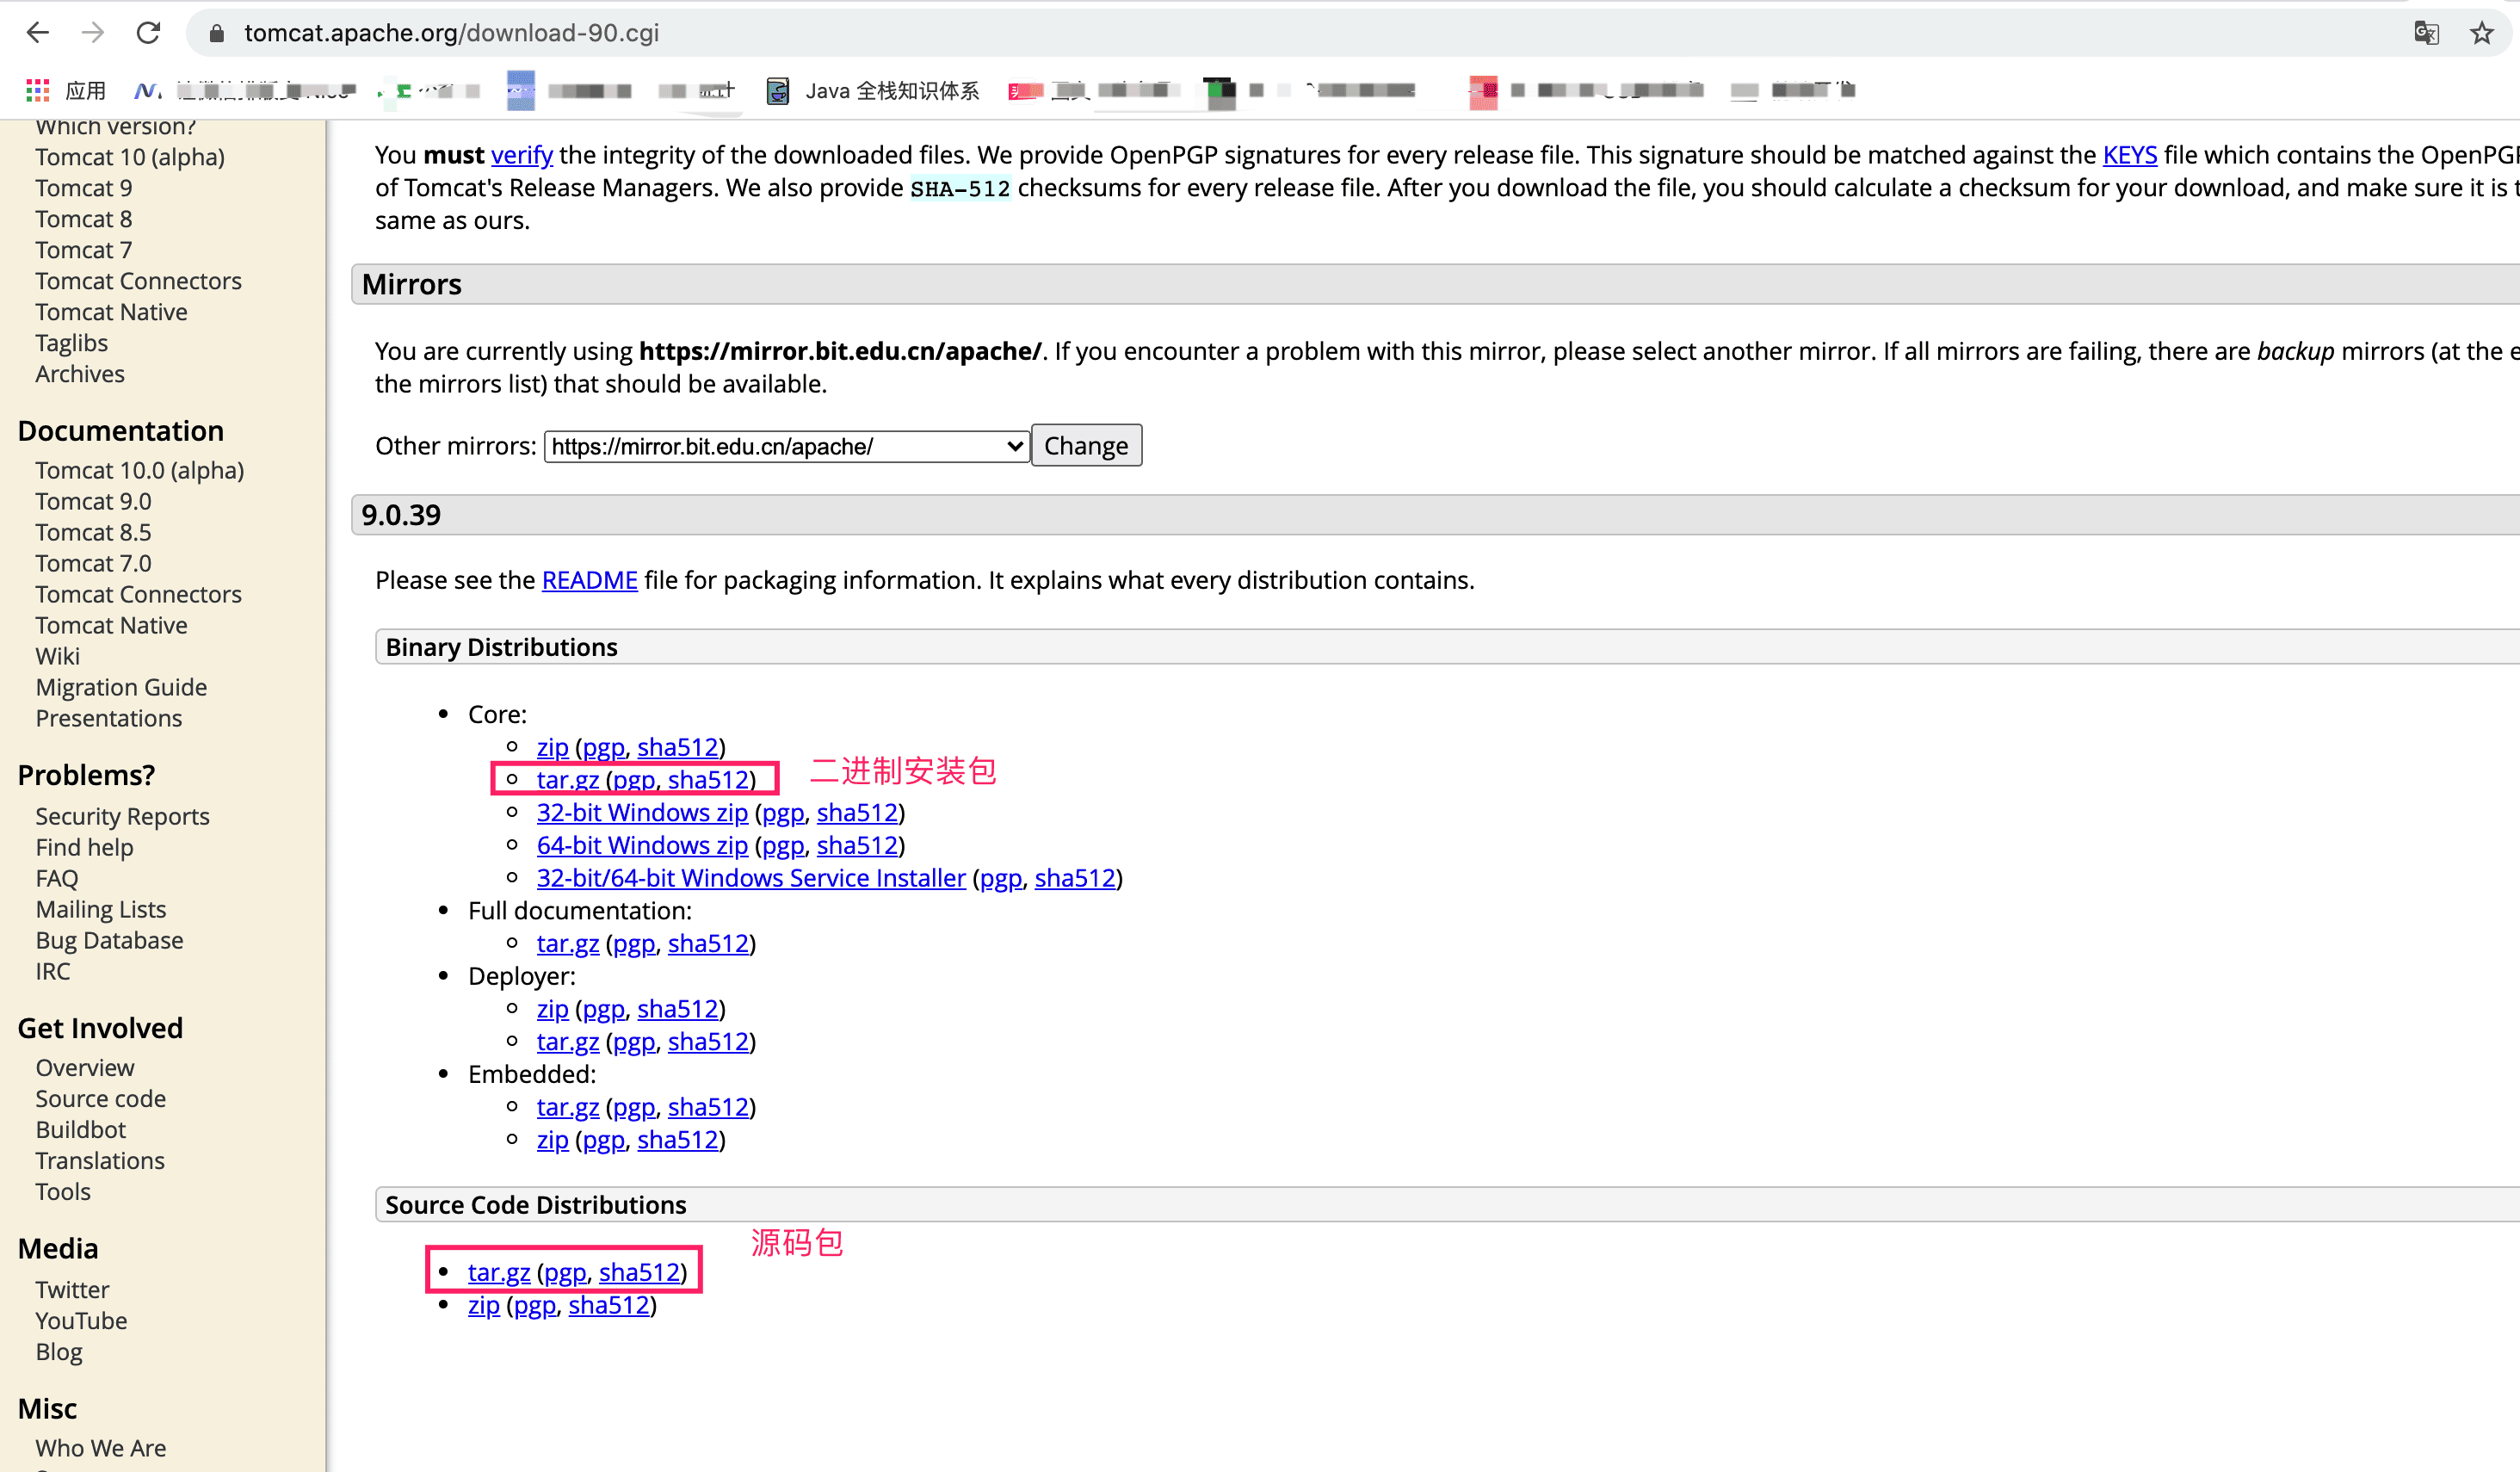Download 32-bit/64-bit Windows Service Installer
Viewport: 2520px width, 1472px height.
[750, 878]
